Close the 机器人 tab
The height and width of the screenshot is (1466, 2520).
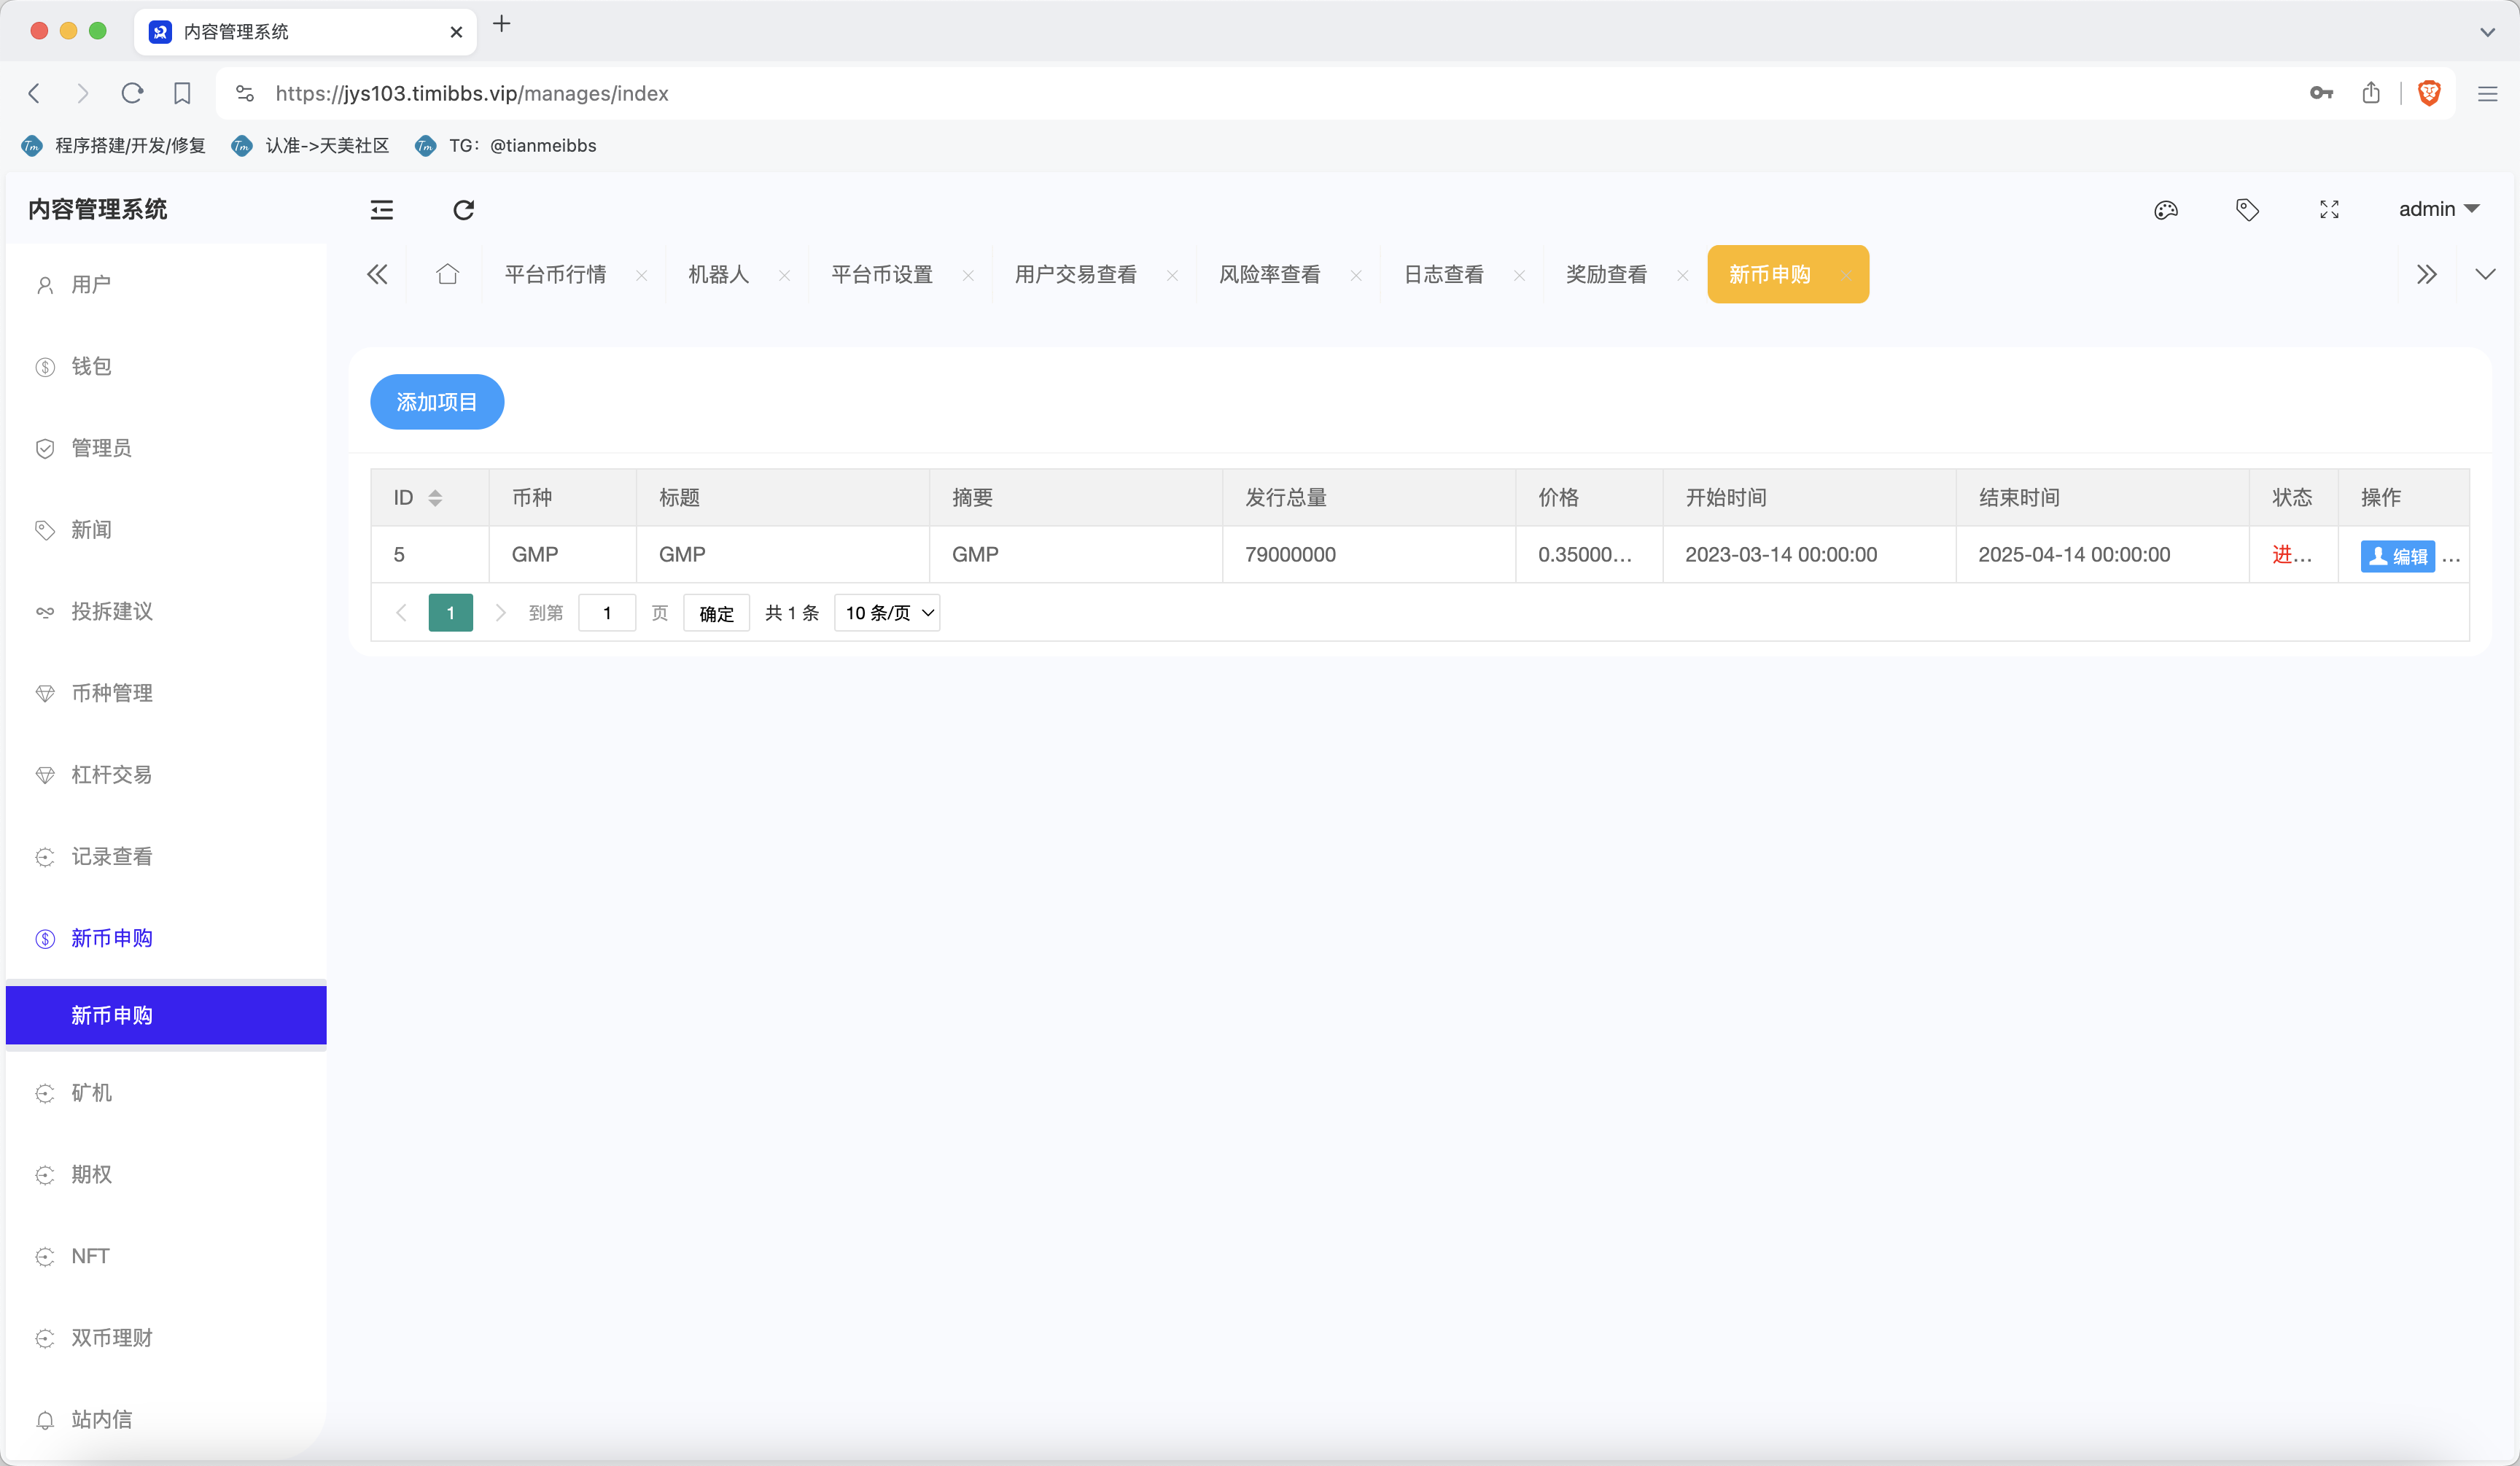click(784, 275)
